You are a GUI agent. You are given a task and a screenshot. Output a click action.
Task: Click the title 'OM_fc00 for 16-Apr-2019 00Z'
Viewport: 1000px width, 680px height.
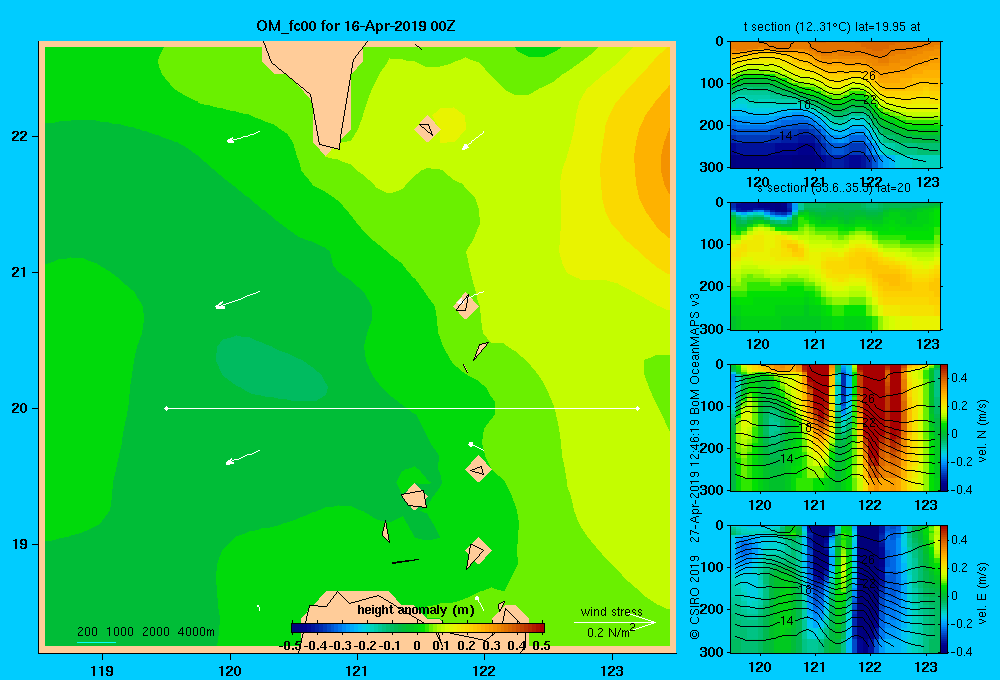[x=356, y=26]
